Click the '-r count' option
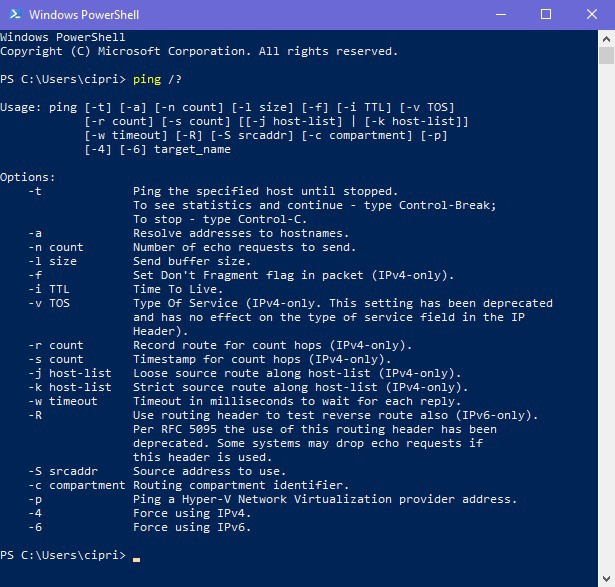This screenshot has width=615, height=587. (x=56, y=345)
